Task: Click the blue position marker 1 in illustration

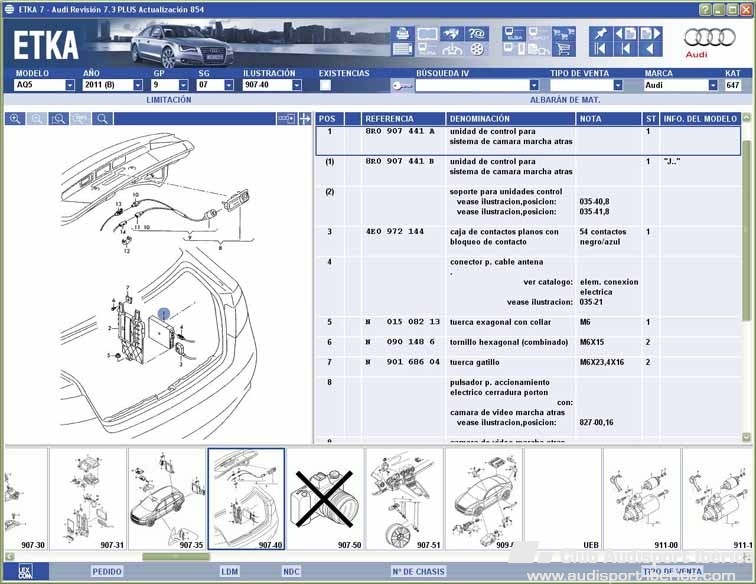Action: [x=164, y=314]
